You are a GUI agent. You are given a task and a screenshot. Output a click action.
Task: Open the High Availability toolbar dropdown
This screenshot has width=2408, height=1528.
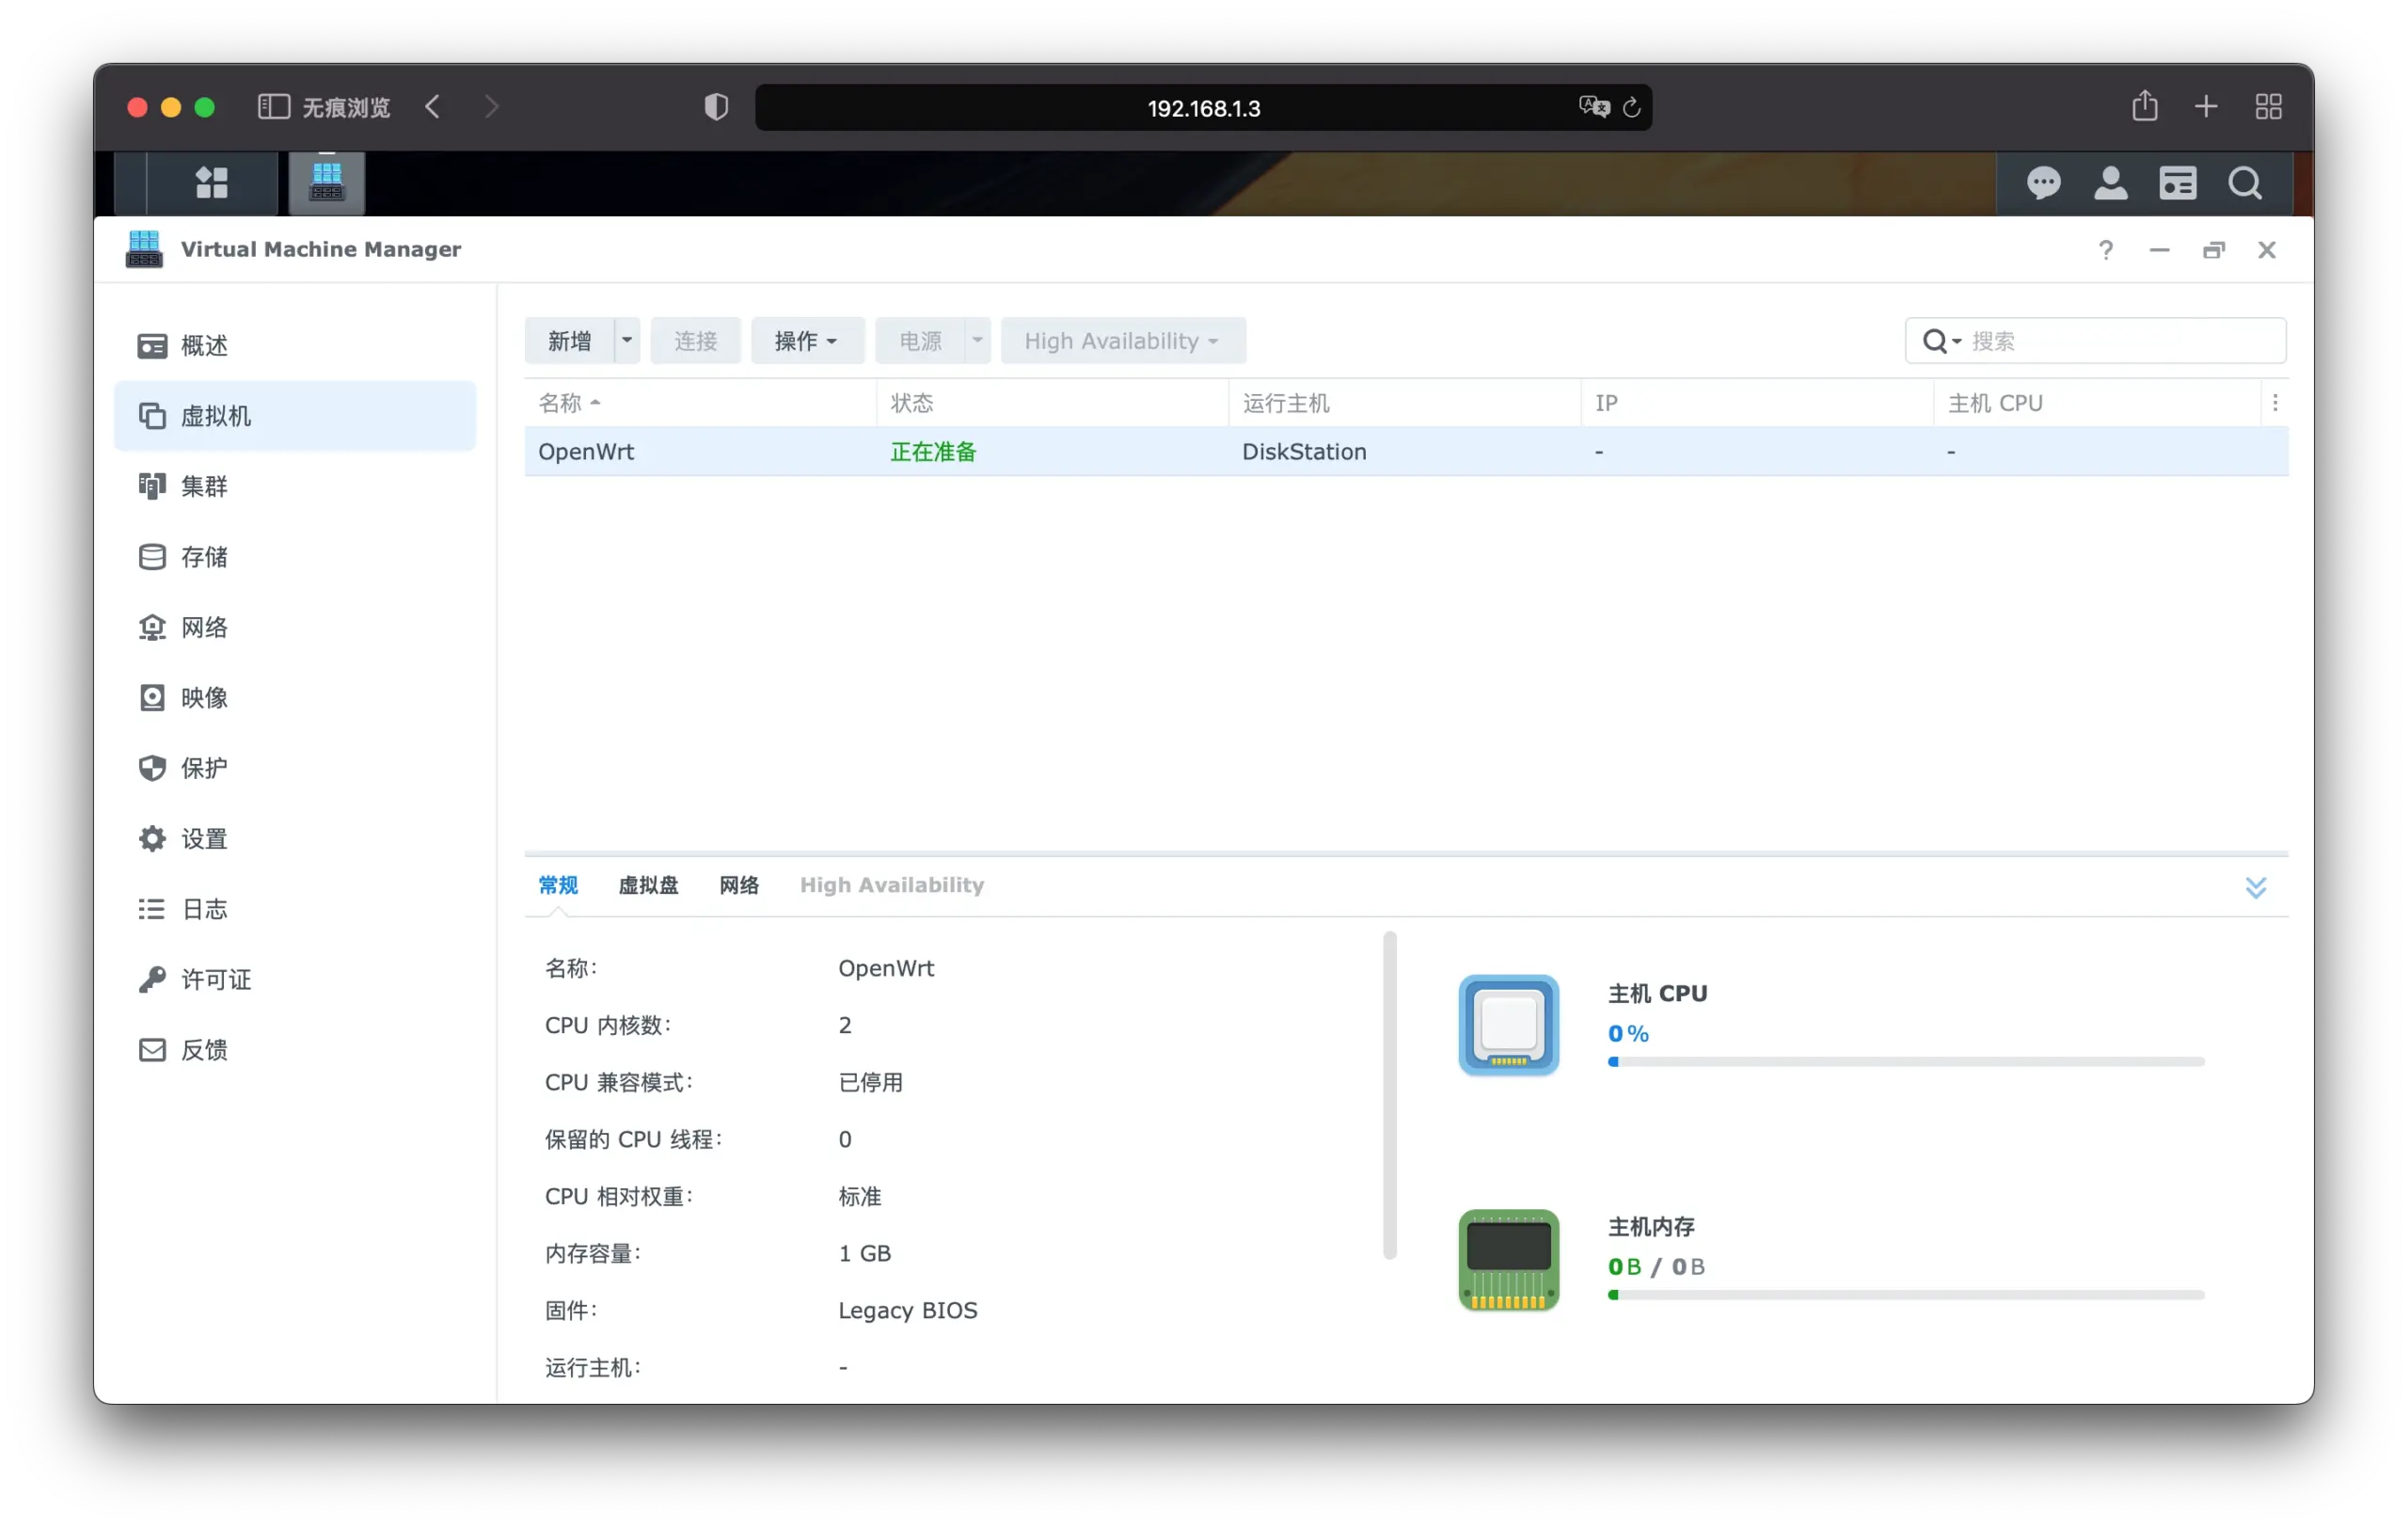pyautogui.click(x=1122, y=341)
